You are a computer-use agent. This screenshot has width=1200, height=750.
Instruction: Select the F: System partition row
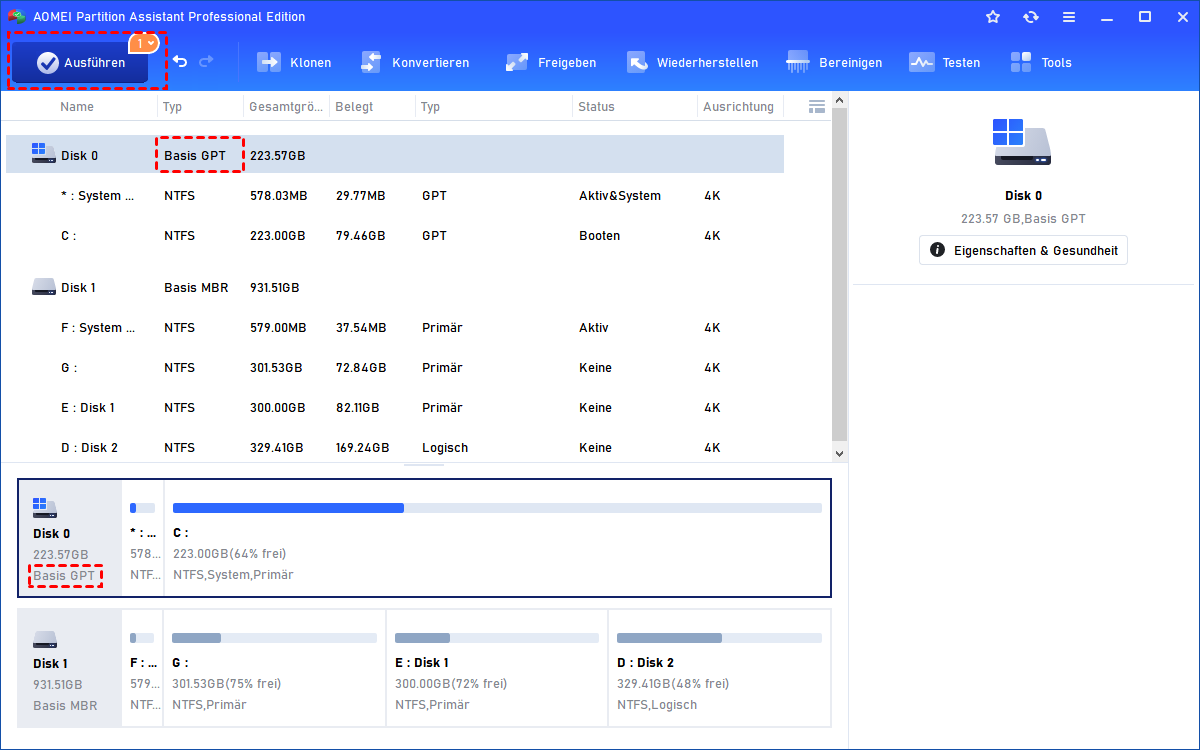(395, 327)
